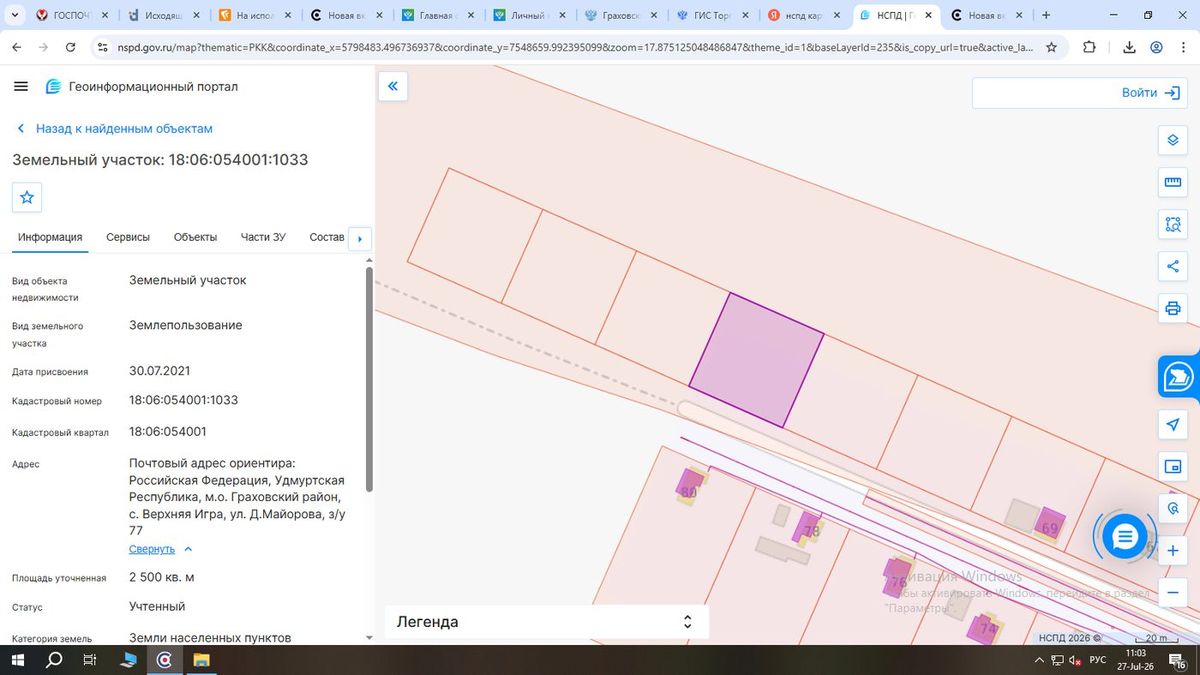Click the info panel vertical scrollbar
The image size is (1200, 675).
[369, 379]
